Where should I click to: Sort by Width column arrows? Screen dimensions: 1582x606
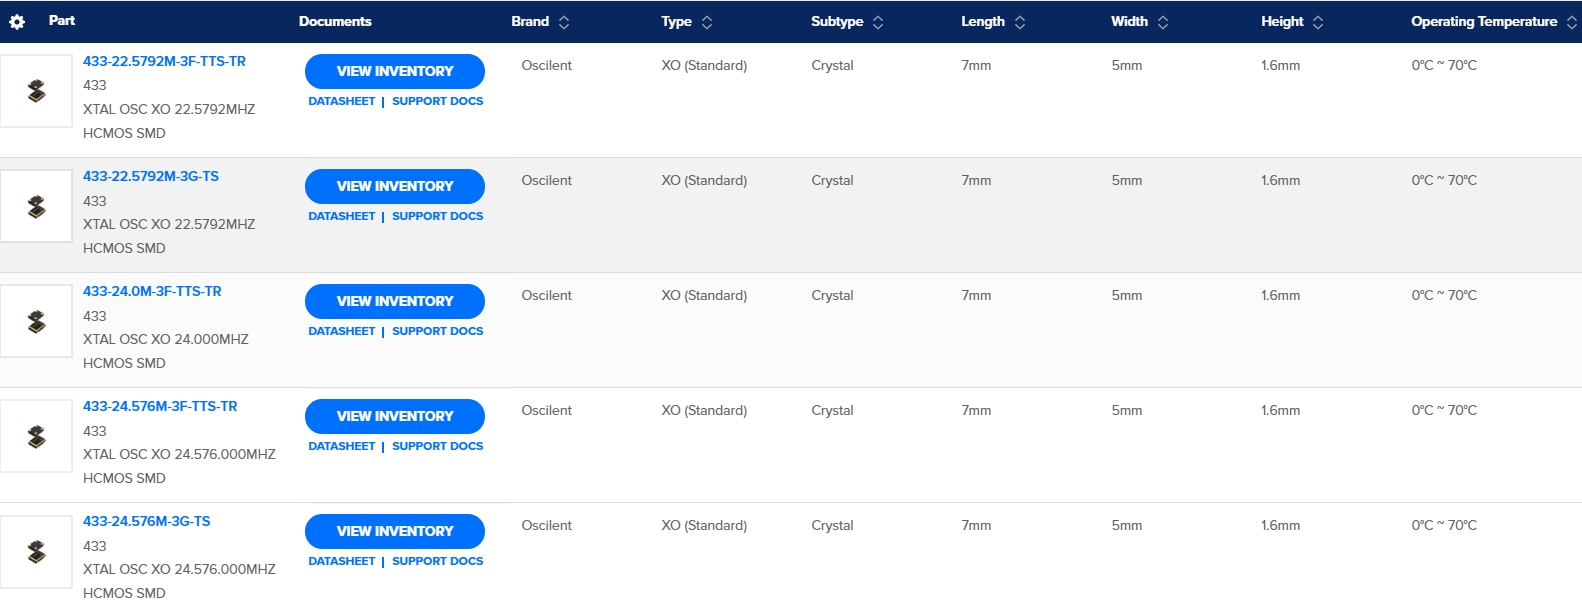pyautogui.click(x=1163, y=22)
